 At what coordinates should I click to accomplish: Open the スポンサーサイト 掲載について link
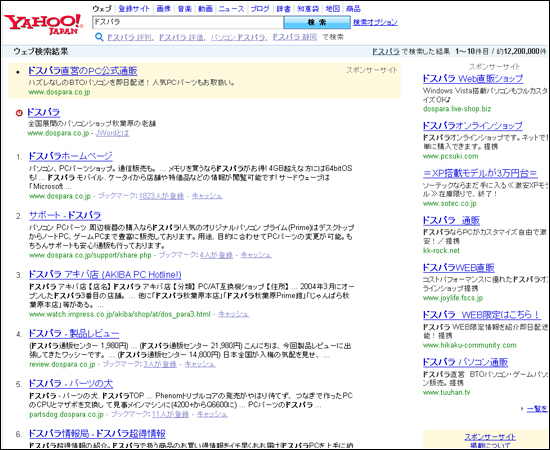pos(490,441)
